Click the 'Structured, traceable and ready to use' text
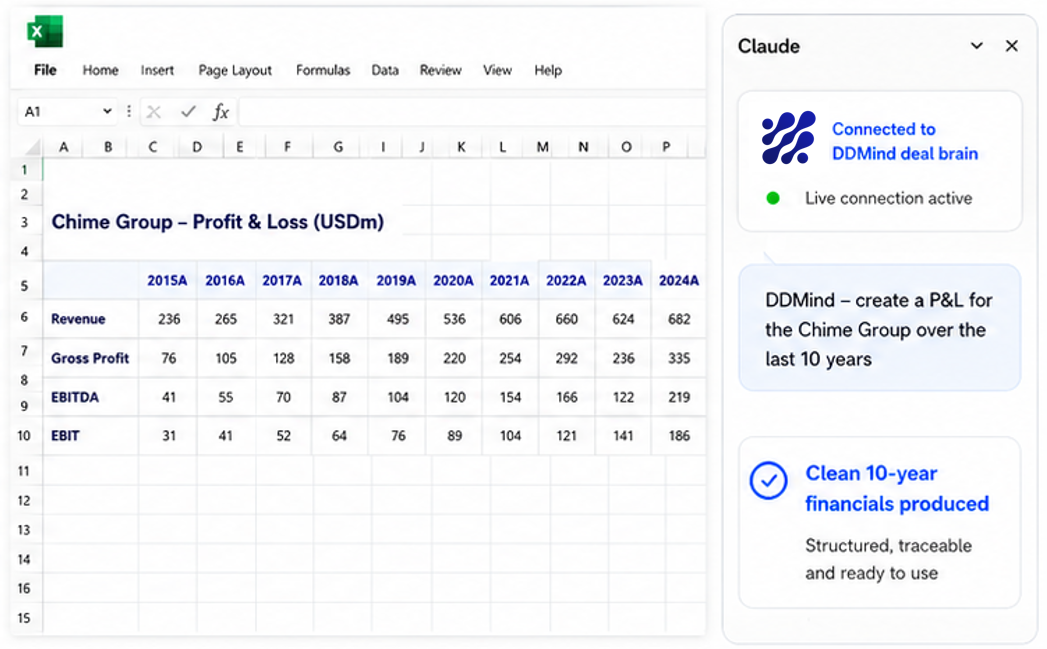This screenshot has height=649, width=1047. tap(888, 559)
